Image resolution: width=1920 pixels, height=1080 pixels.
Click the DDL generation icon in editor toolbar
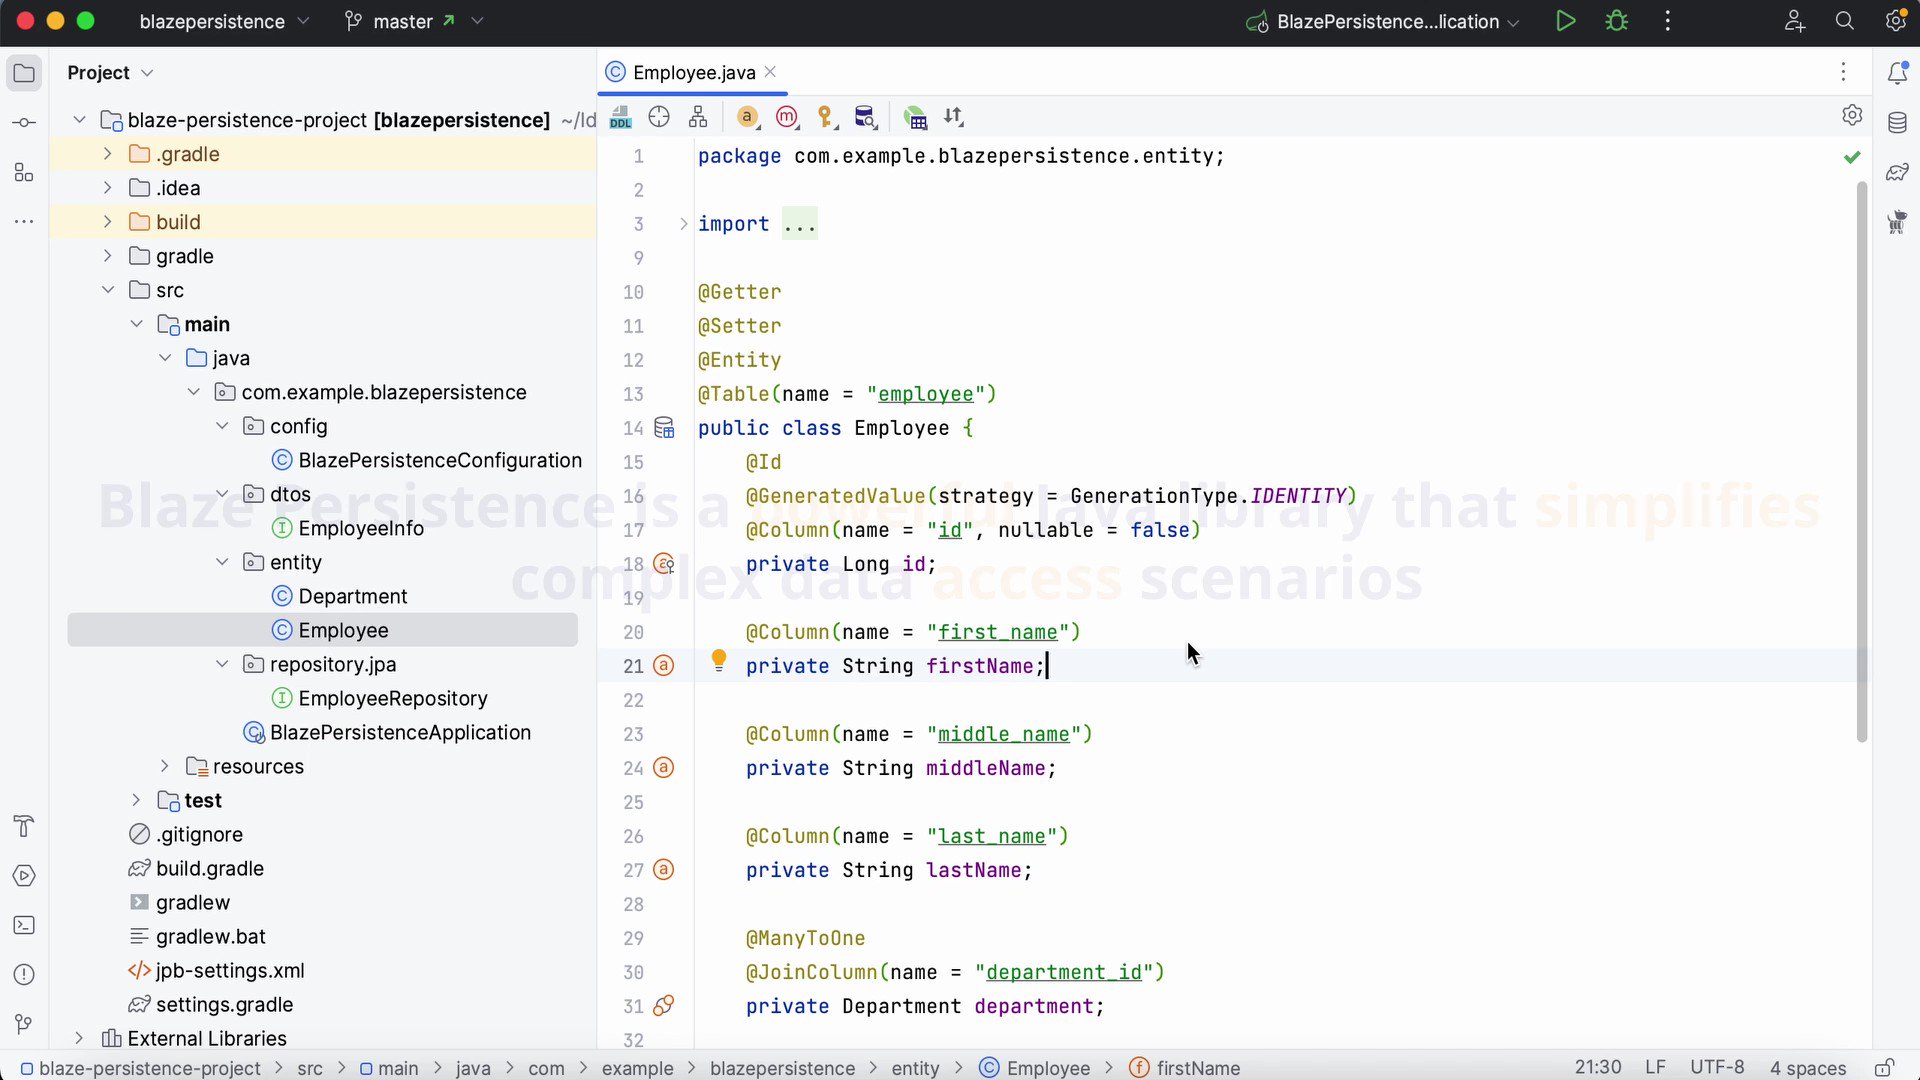click(621, 117)
